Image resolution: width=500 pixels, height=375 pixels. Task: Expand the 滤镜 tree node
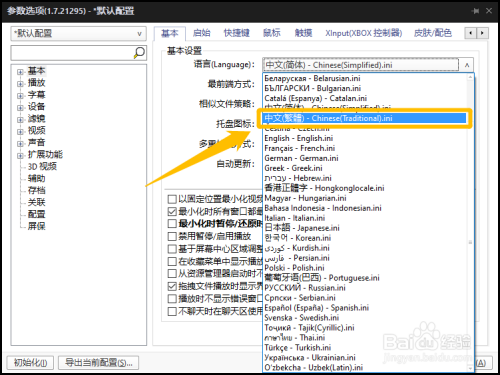[20, 120]
